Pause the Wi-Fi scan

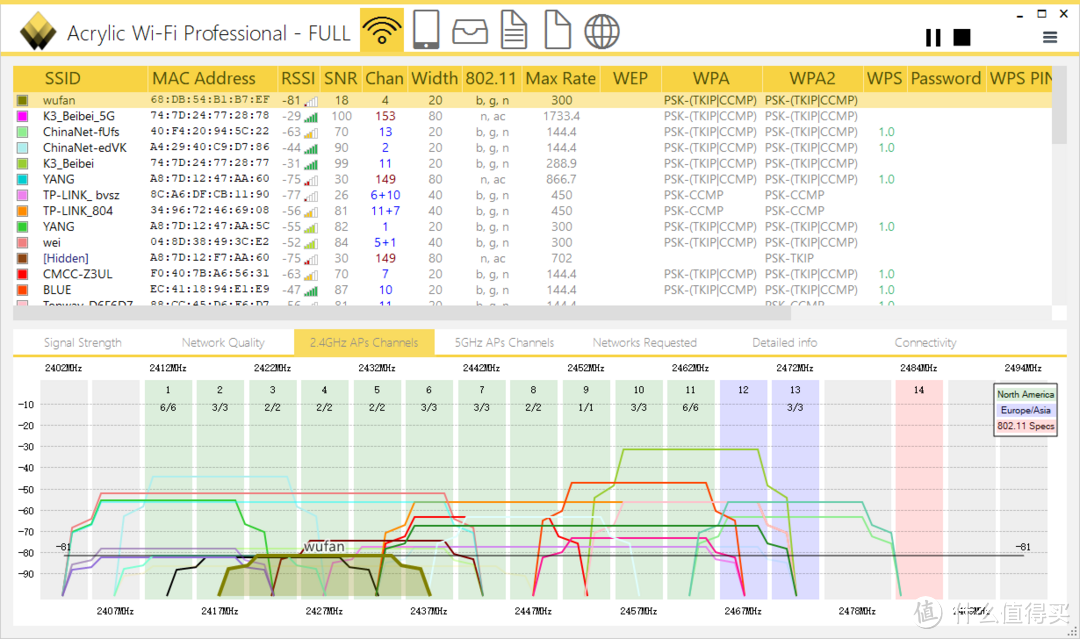[x=933, y=37]
